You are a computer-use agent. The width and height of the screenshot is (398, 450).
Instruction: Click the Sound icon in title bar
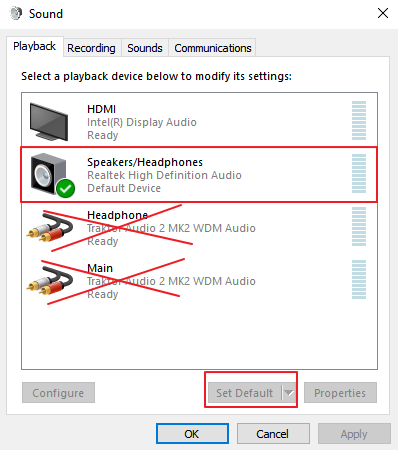16,14
